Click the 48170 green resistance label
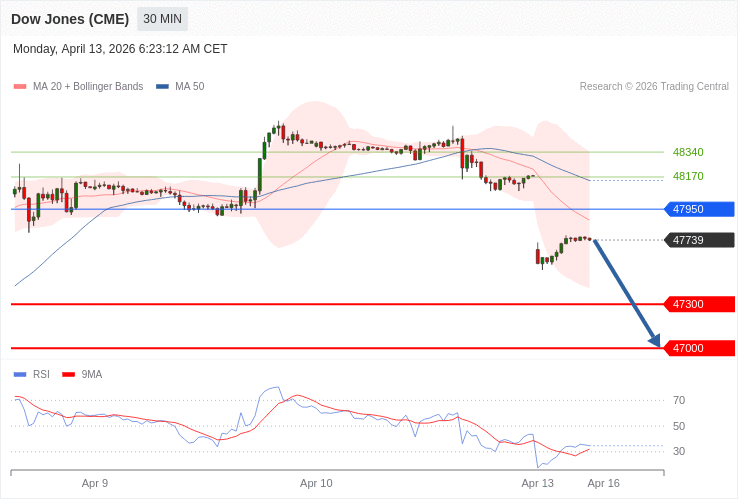The width and height of the screenshot is (738, 500). (688, 176)
